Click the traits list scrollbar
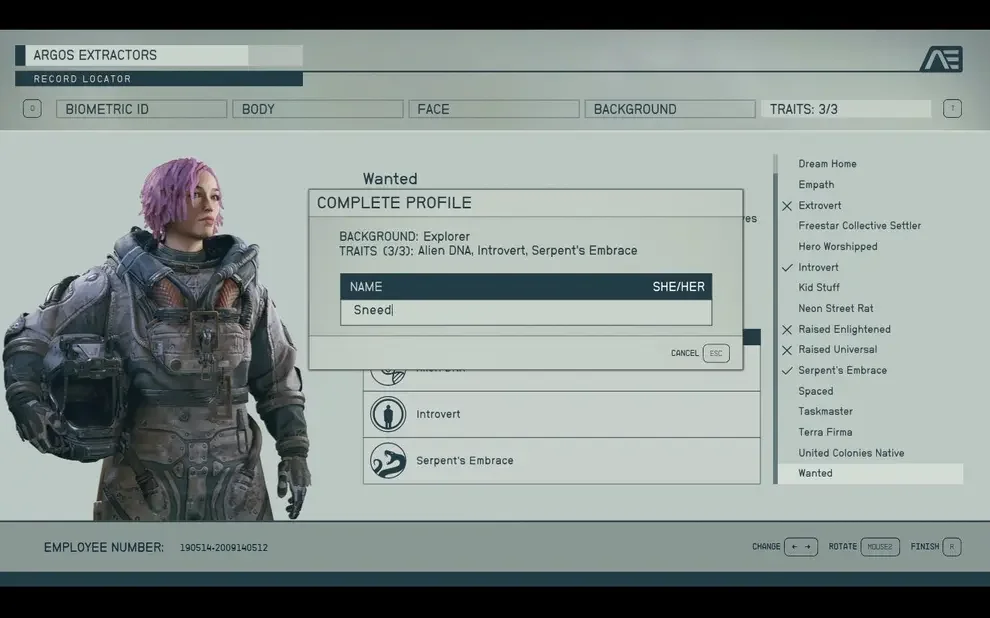Image resolution: width=990 pixels, height=618 pixels. pyautogui.click(x=775, y=320)
